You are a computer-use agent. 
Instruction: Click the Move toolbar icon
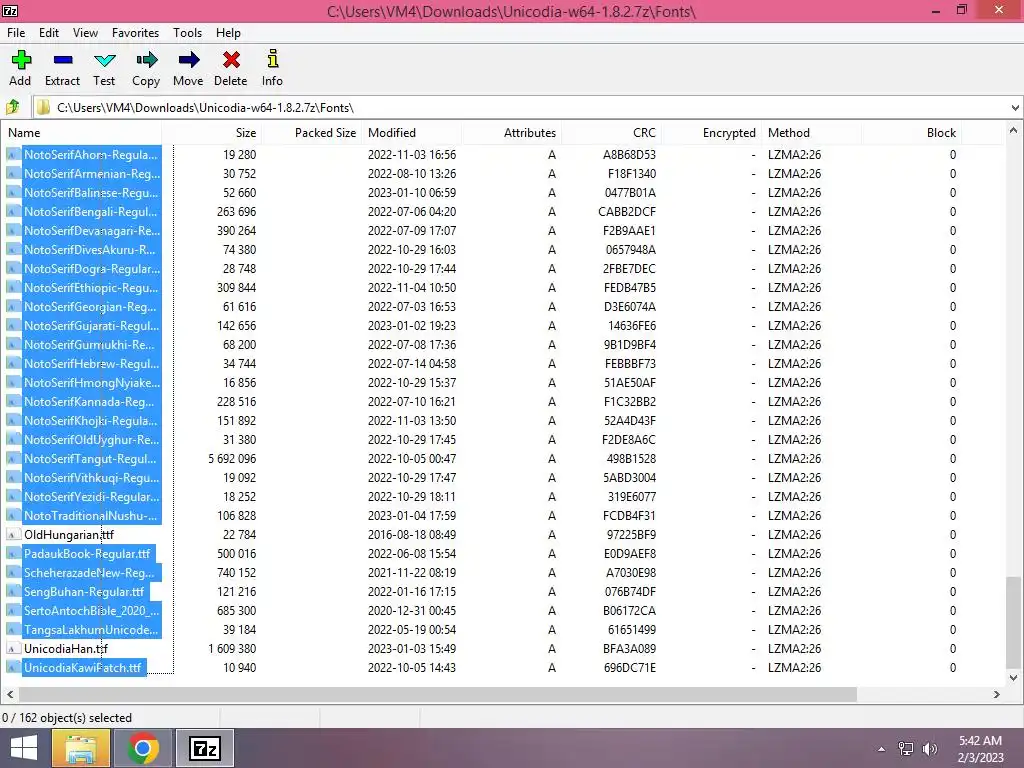189,60
